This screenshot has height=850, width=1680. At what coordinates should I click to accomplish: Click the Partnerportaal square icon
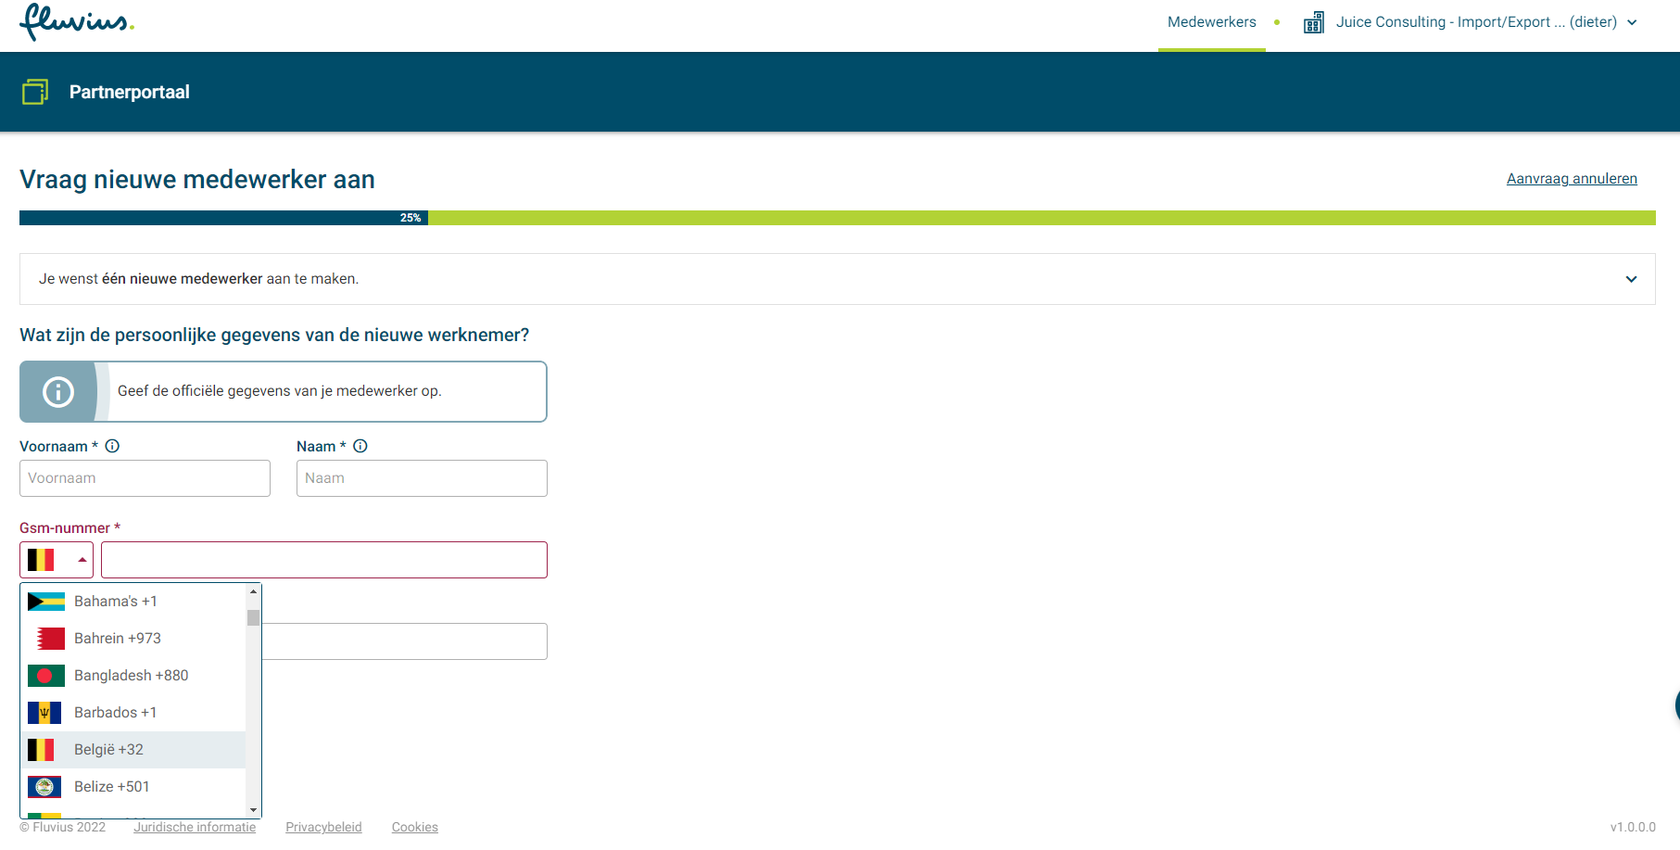(35, 92)
